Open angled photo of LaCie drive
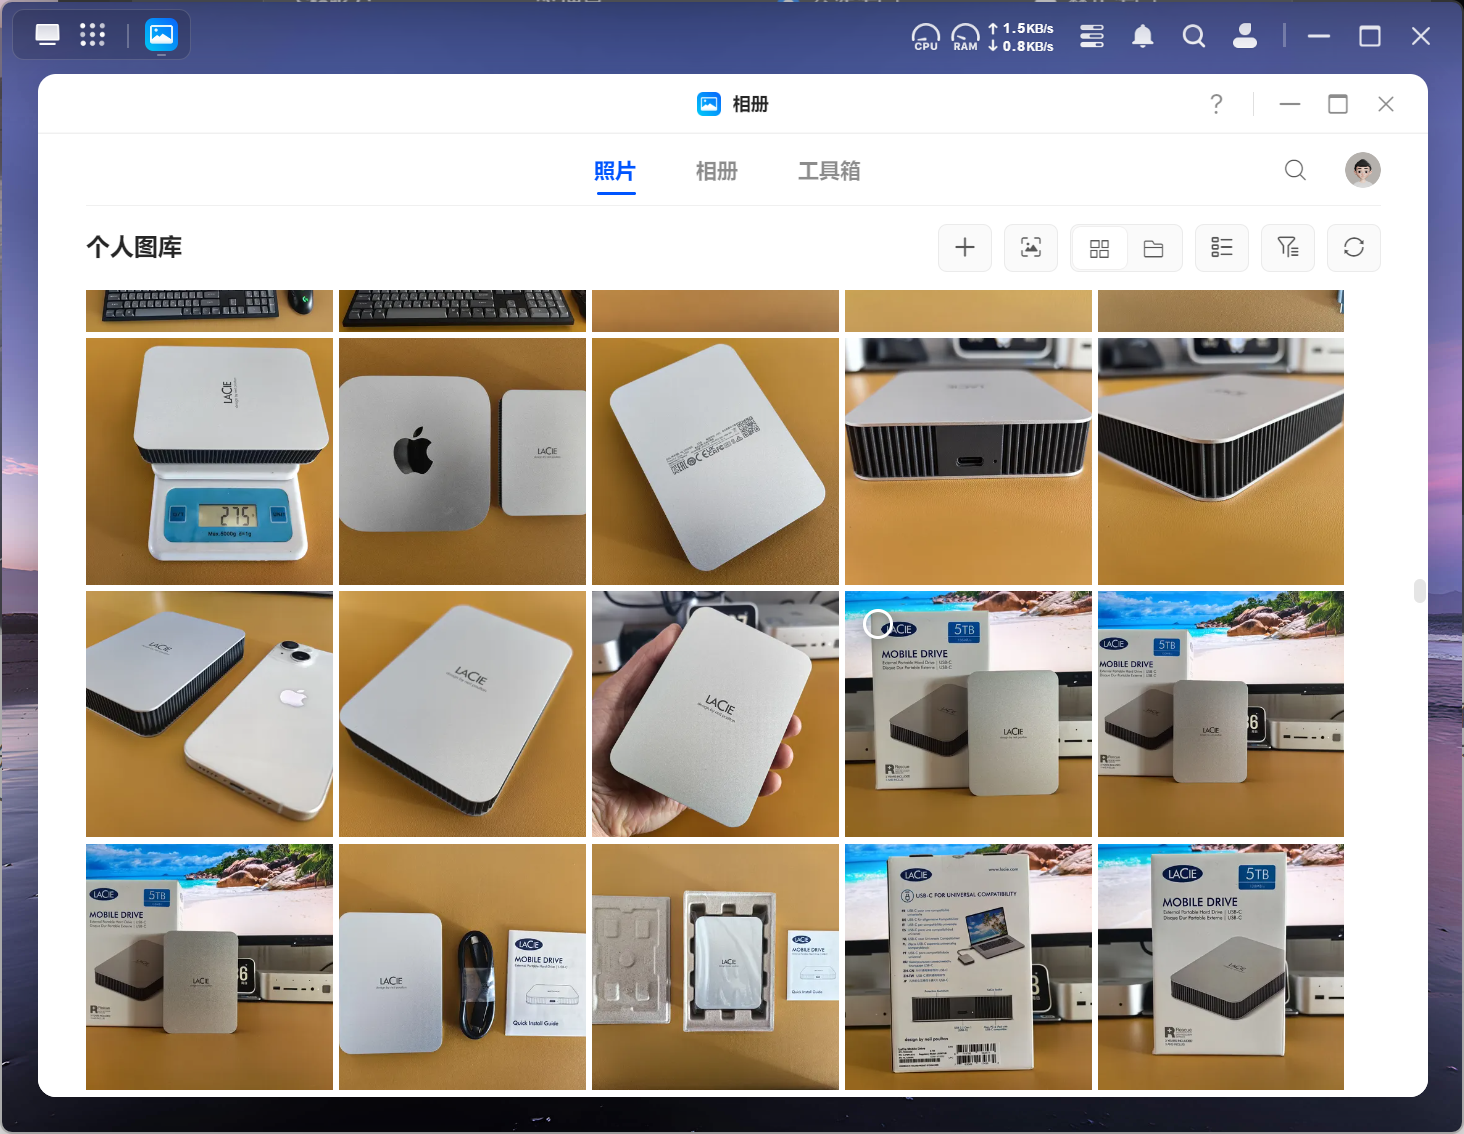The image size is (1464, 1134). point(462,714)
